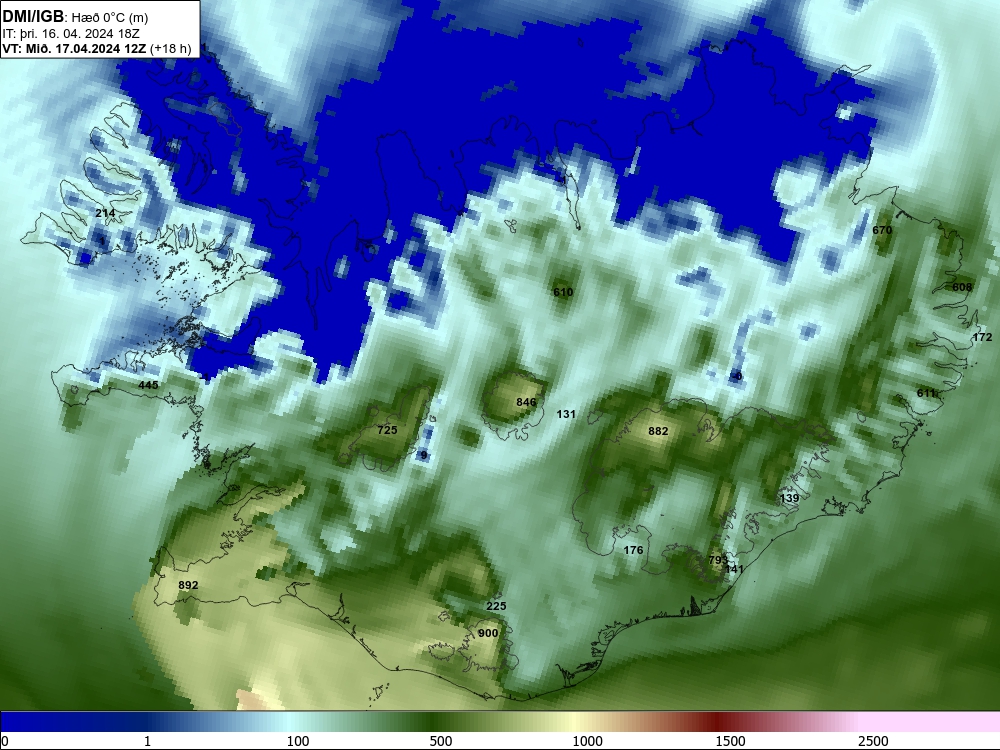Viewport: 1000px width, 750px height.
Task: Click the dark red section of the color bar
Action: pos(717,722)
